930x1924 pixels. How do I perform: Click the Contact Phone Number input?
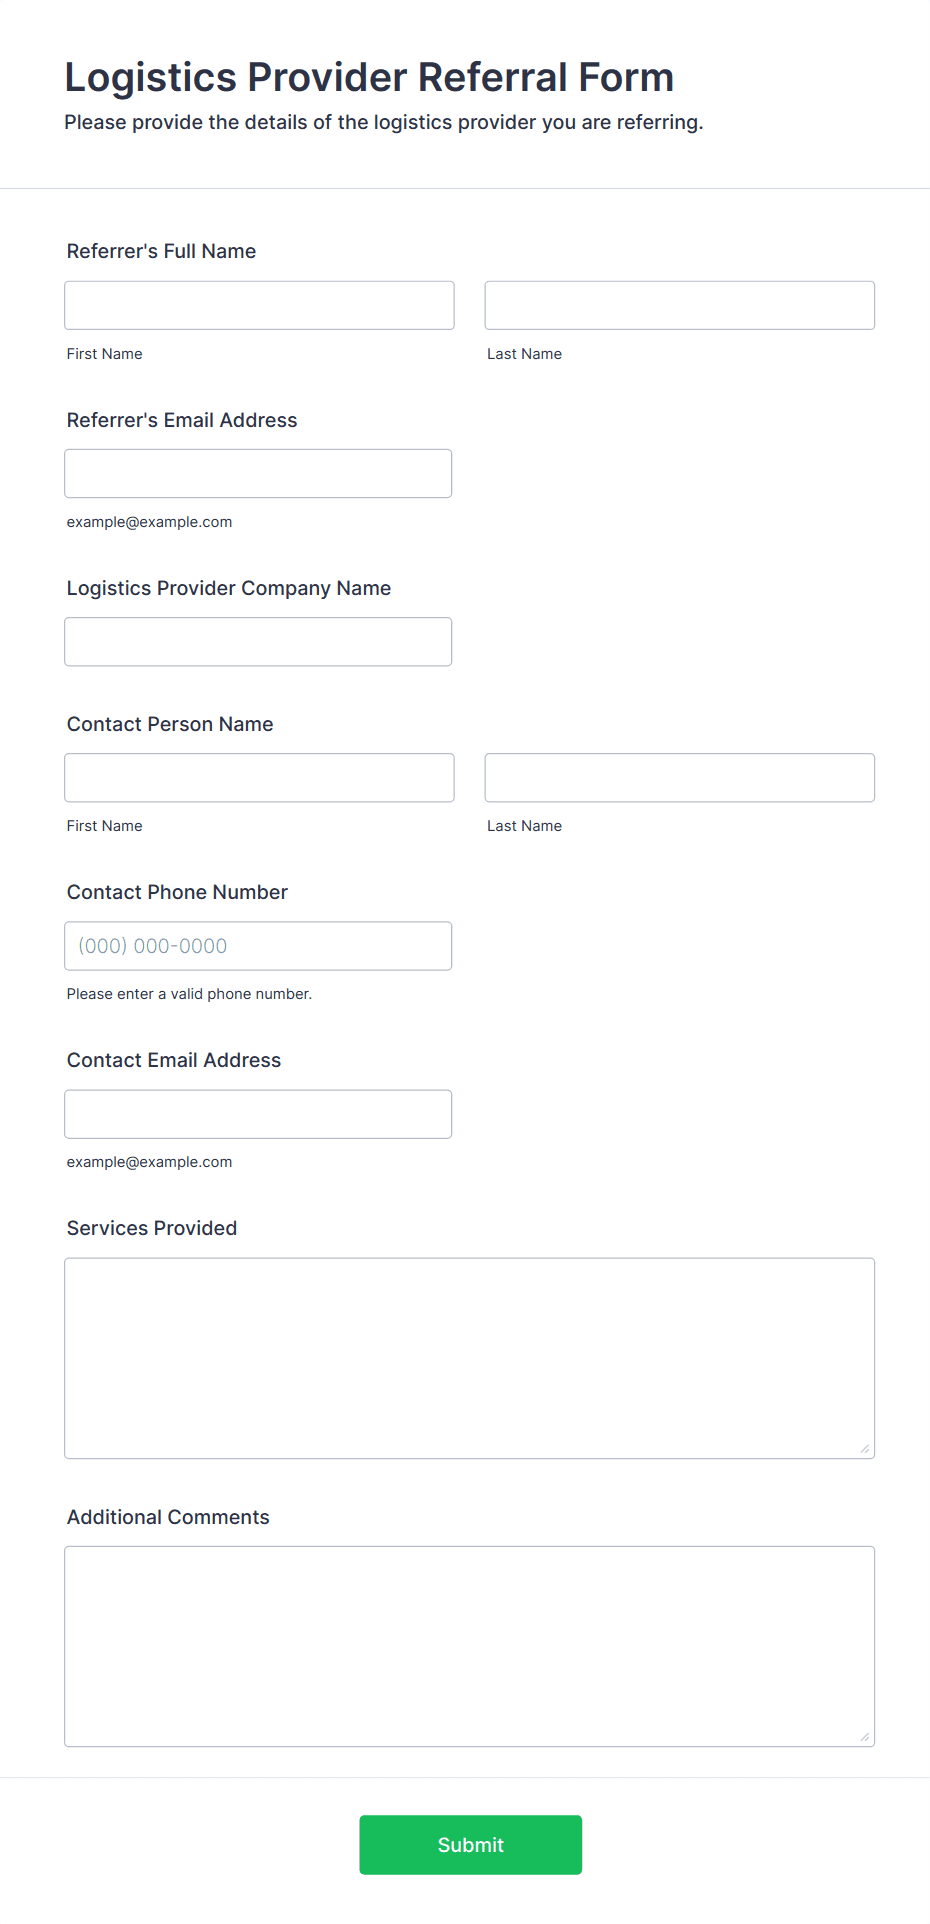[258, 945]
